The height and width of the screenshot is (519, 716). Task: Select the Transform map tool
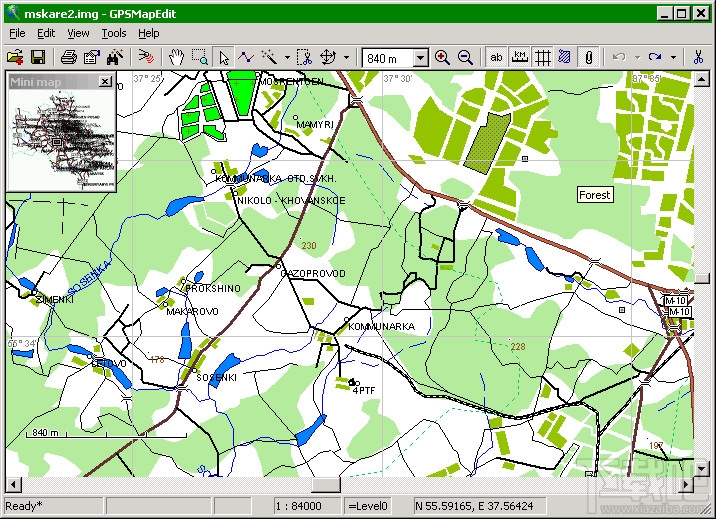(x=328, y=58)
